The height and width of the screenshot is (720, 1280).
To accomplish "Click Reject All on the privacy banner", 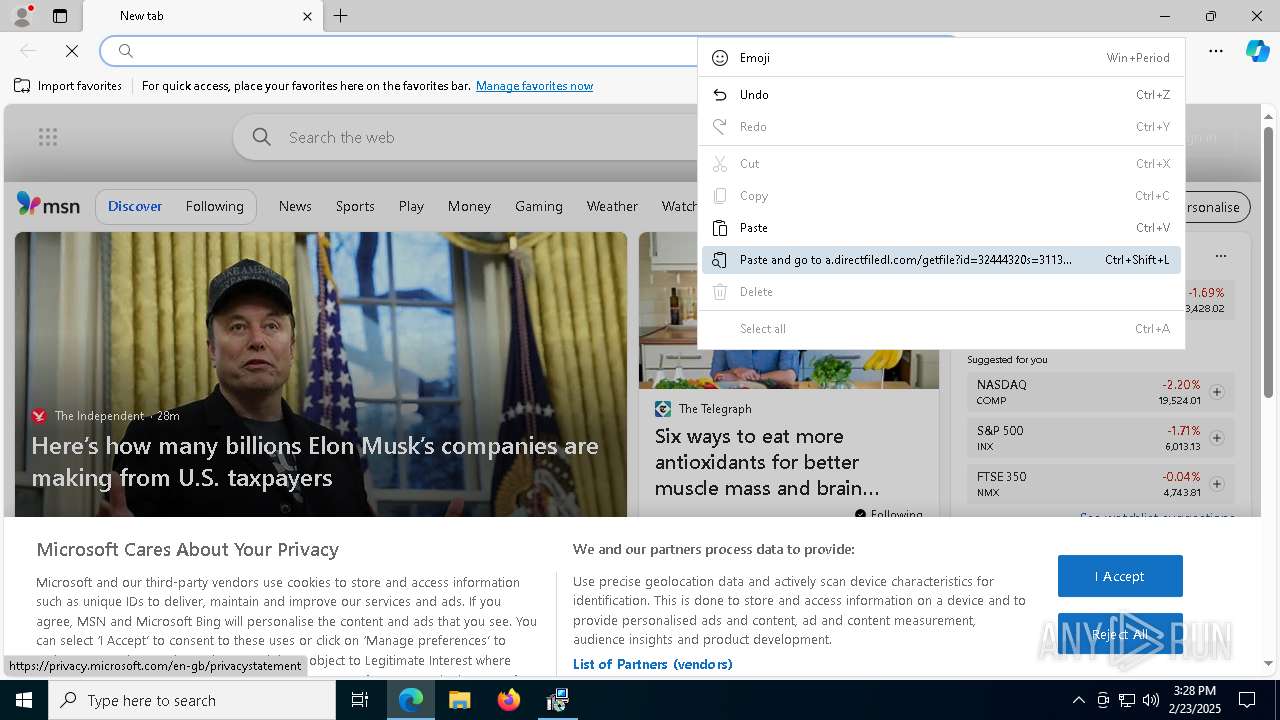I will pyautogui.click(x=1120, y=634).
